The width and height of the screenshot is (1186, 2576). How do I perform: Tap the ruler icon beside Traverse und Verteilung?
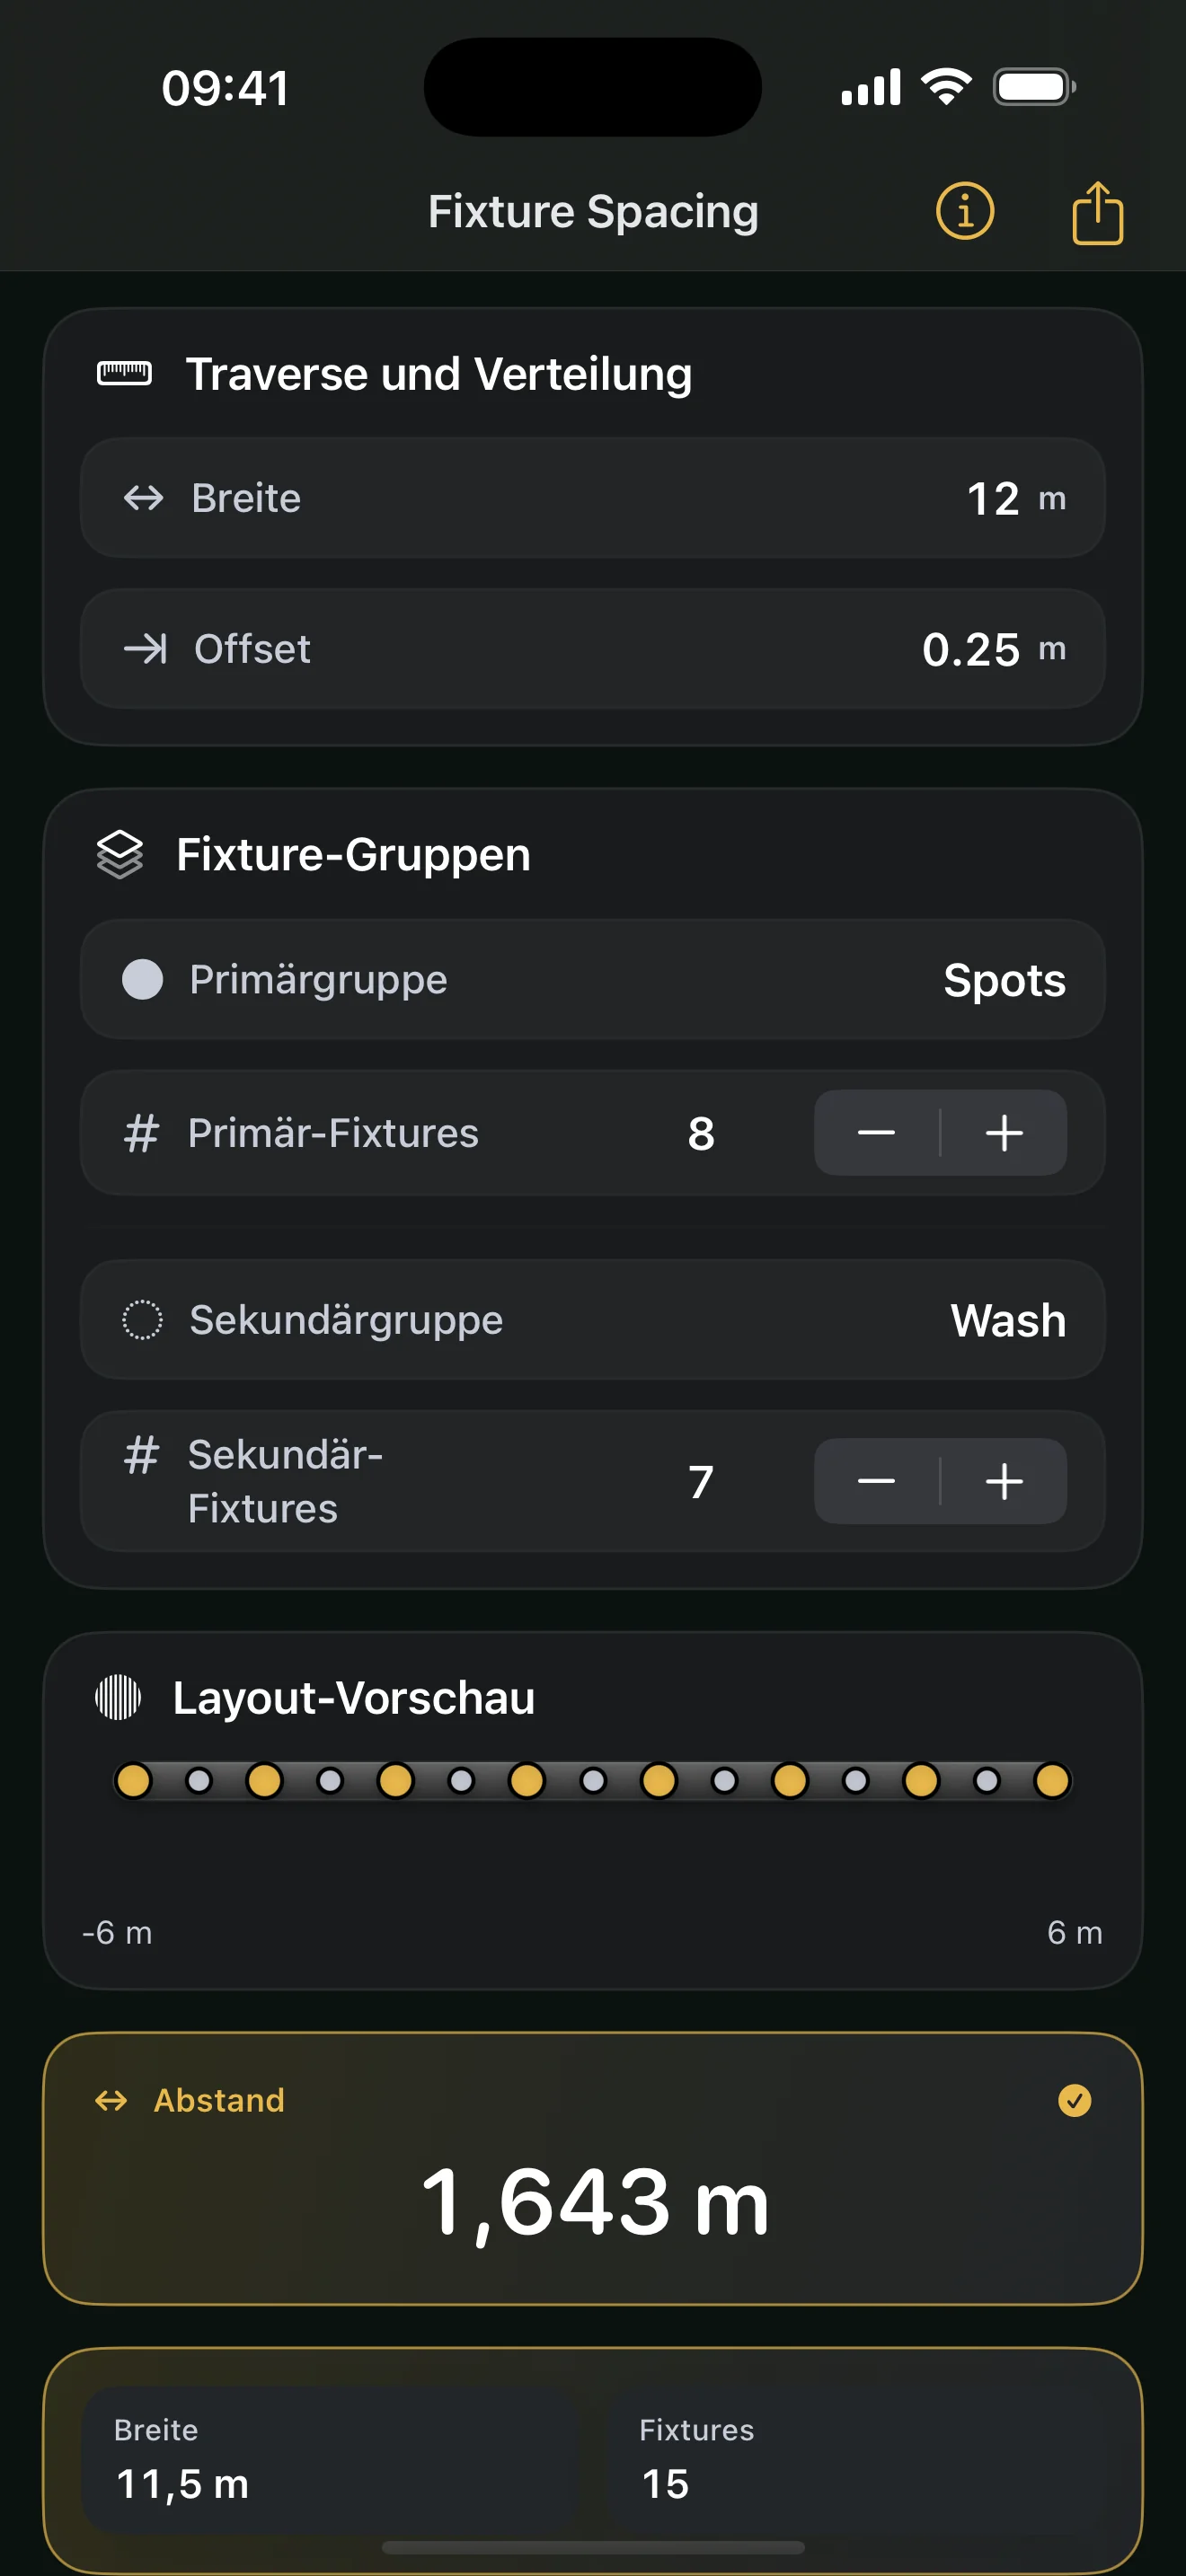tap(124, 374)
